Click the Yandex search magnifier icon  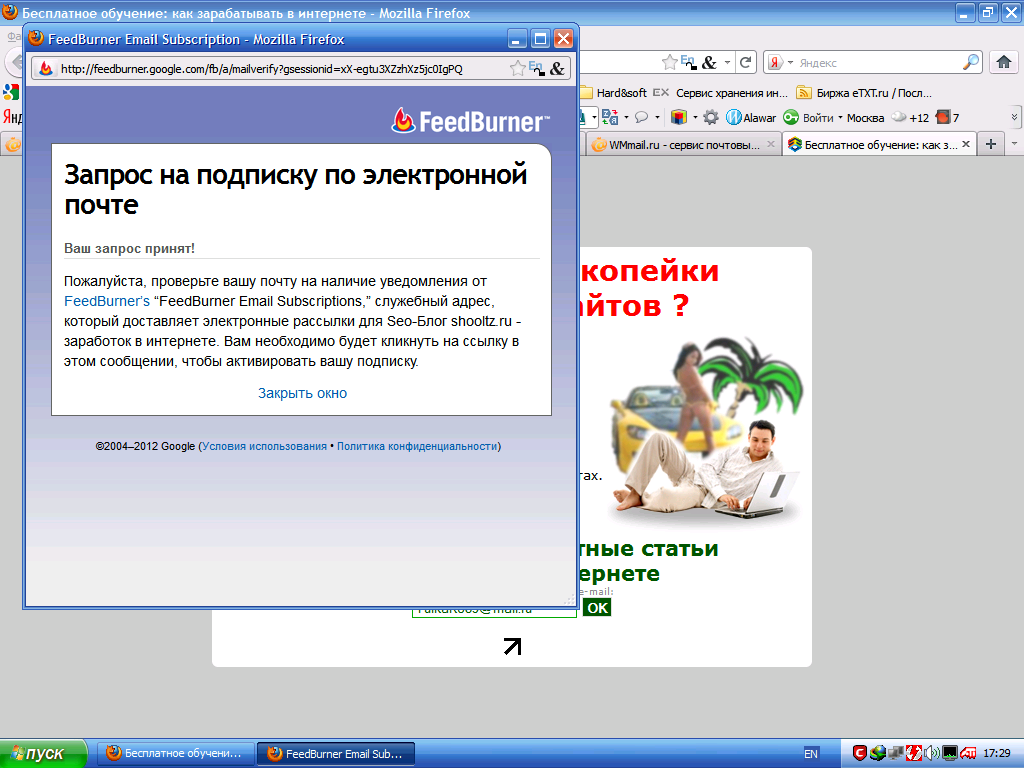(x=971, y=63)
